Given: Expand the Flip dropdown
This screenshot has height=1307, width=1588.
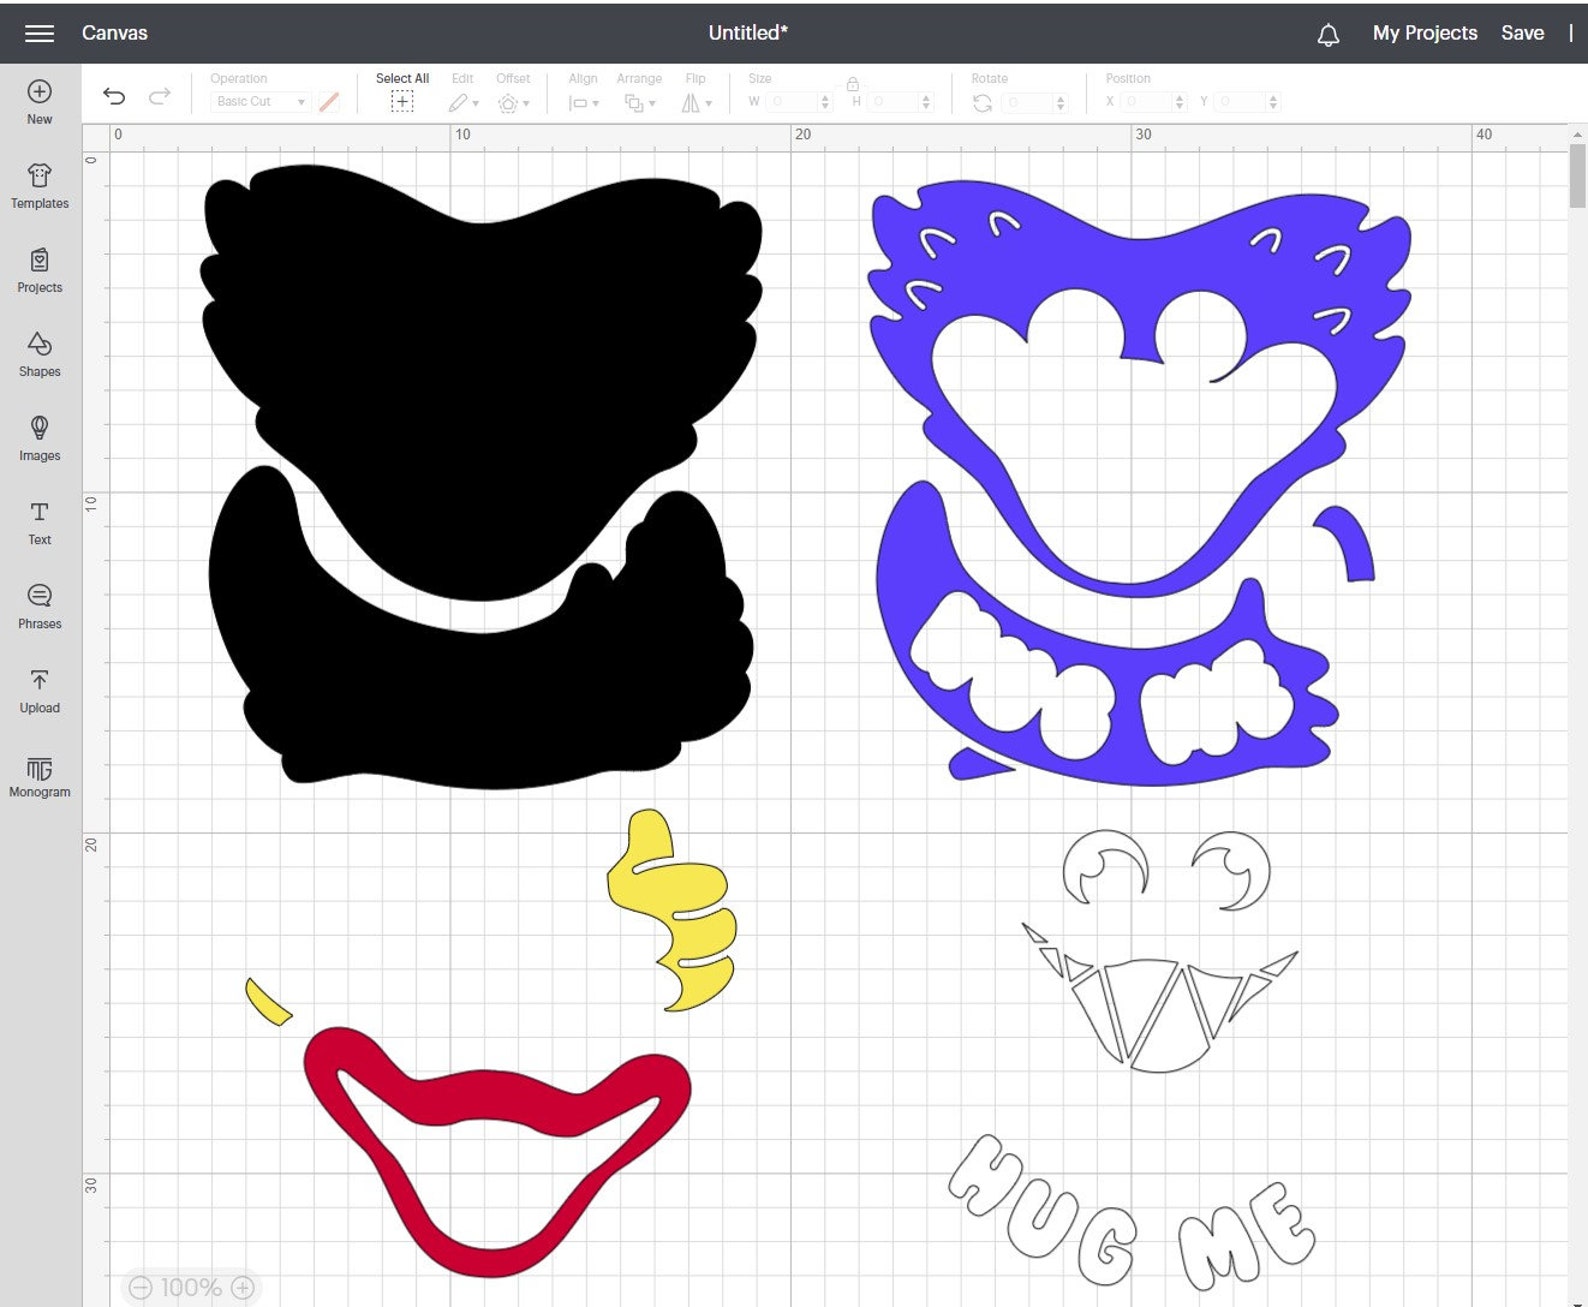Looking at the screenshot, I should point(696,102).
